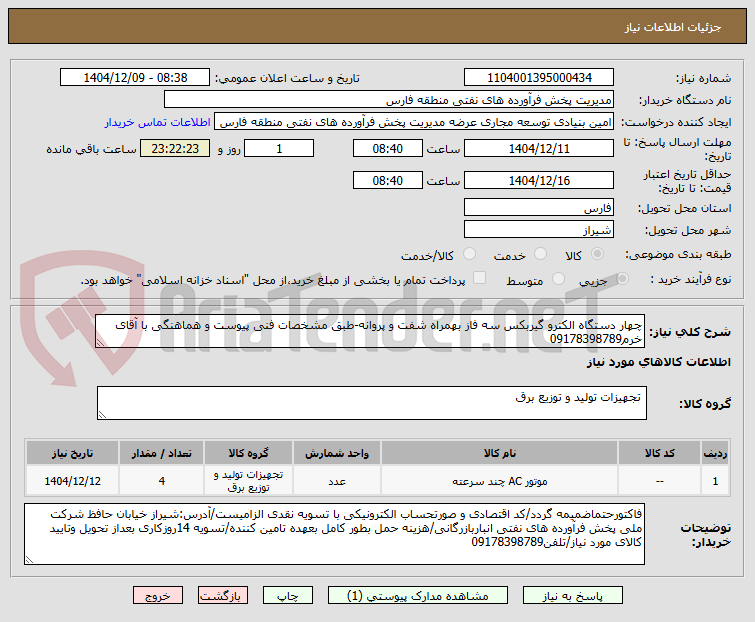Click the ردیف column header
Viewport: 755px width, 622px height.
coord(715,453)
